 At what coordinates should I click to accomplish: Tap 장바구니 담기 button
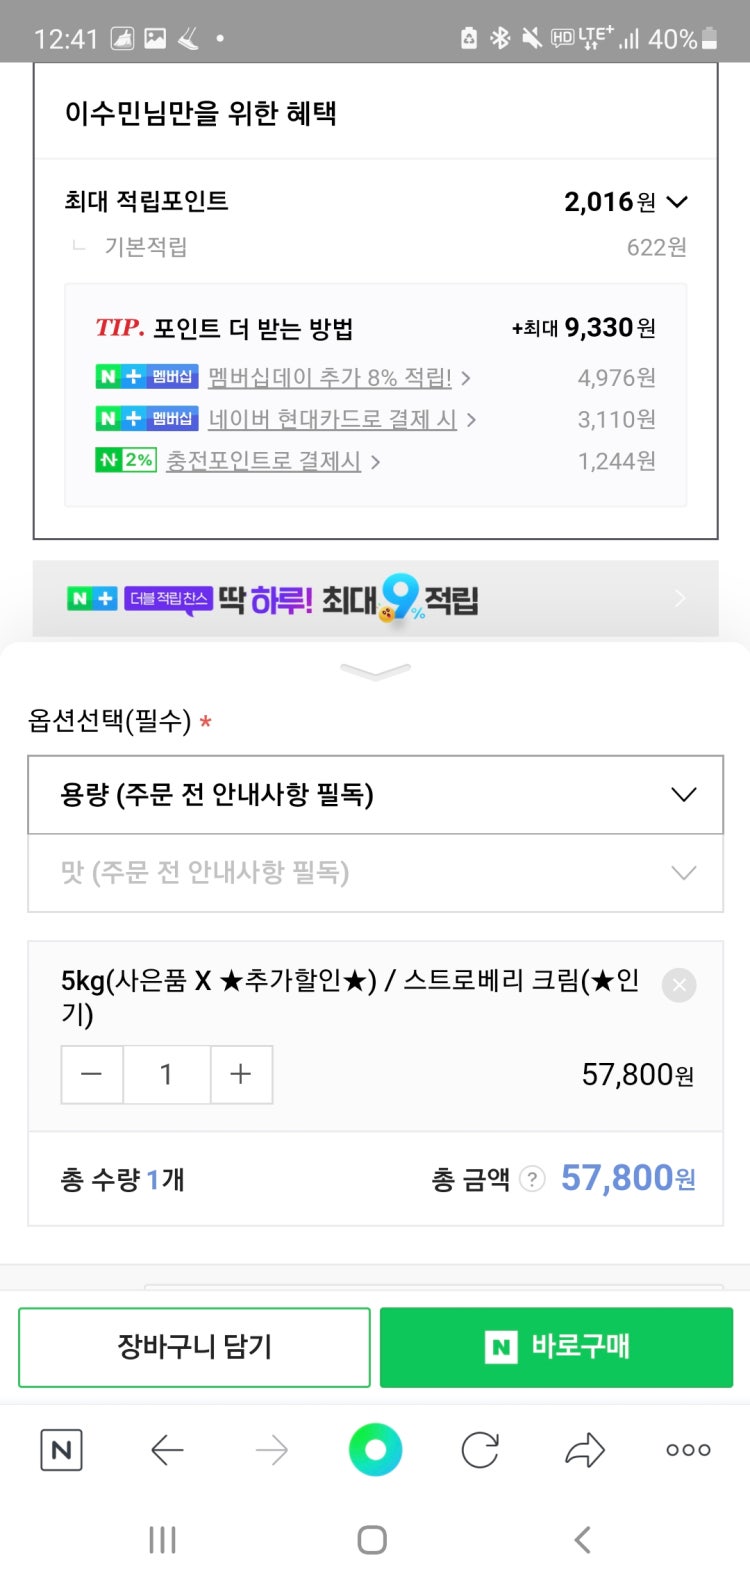pyautogui.click(x=194, y=1347)
